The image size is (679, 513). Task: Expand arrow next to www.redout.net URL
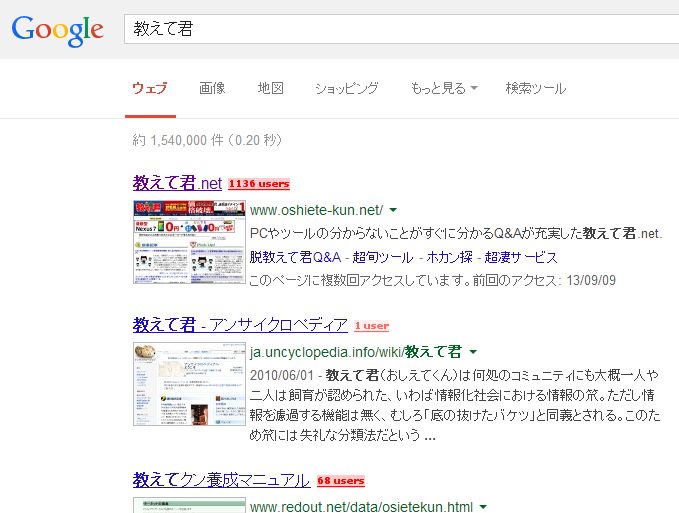(483, 506)
